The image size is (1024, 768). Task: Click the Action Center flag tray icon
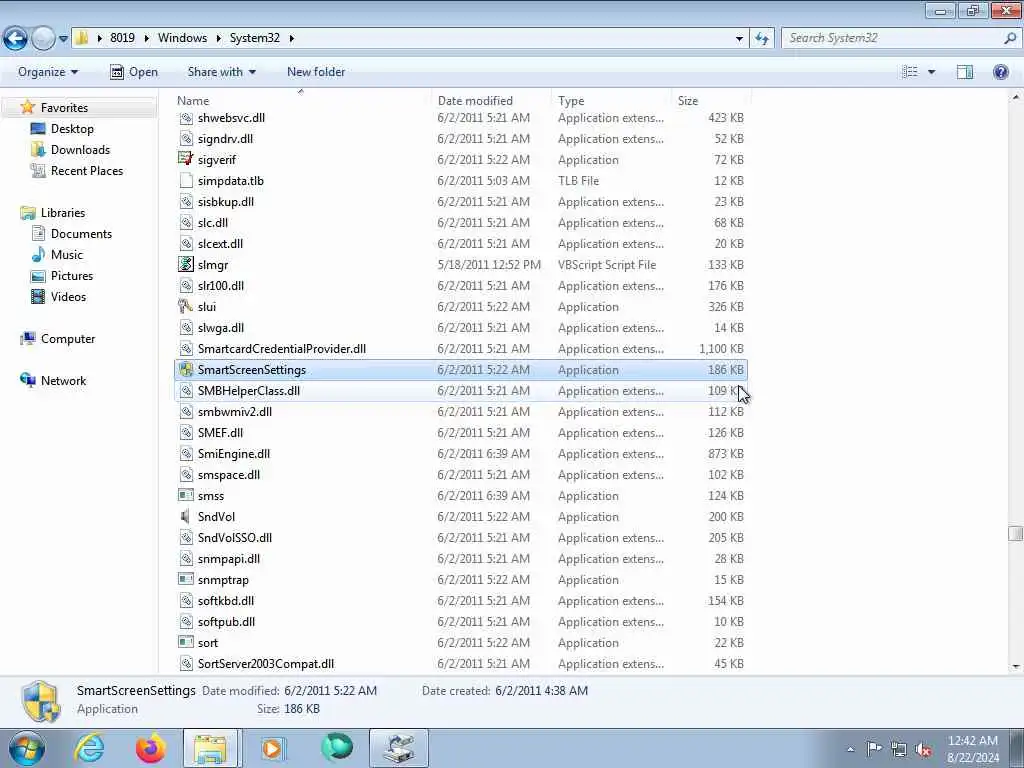pos(874,748)
